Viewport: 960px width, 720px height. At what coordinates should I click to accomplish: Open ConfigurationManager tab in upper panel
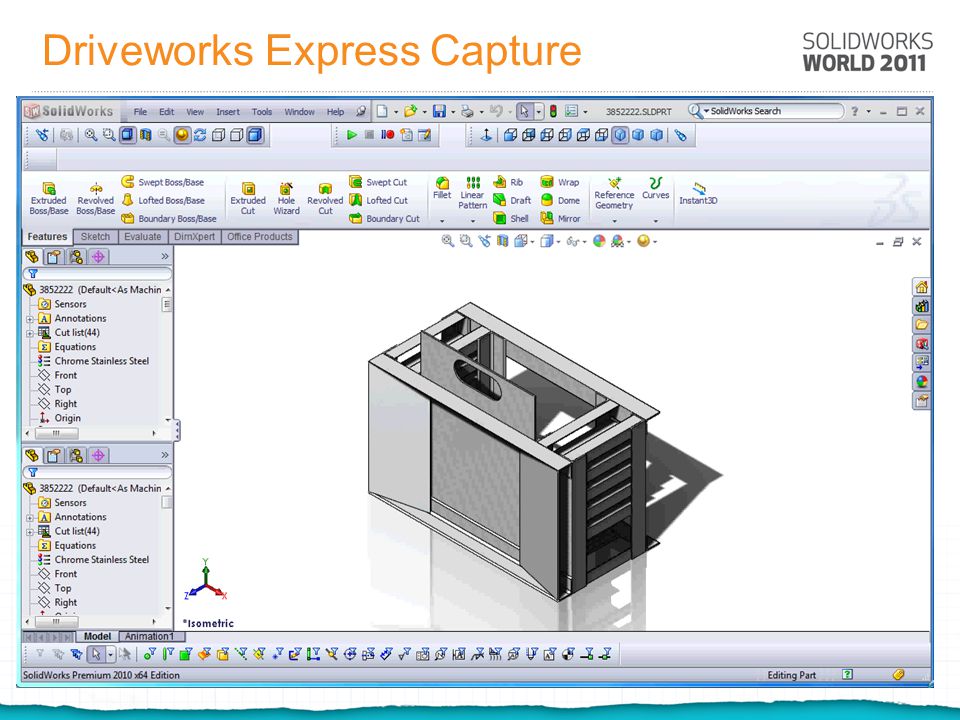click(x=76, y=257)
